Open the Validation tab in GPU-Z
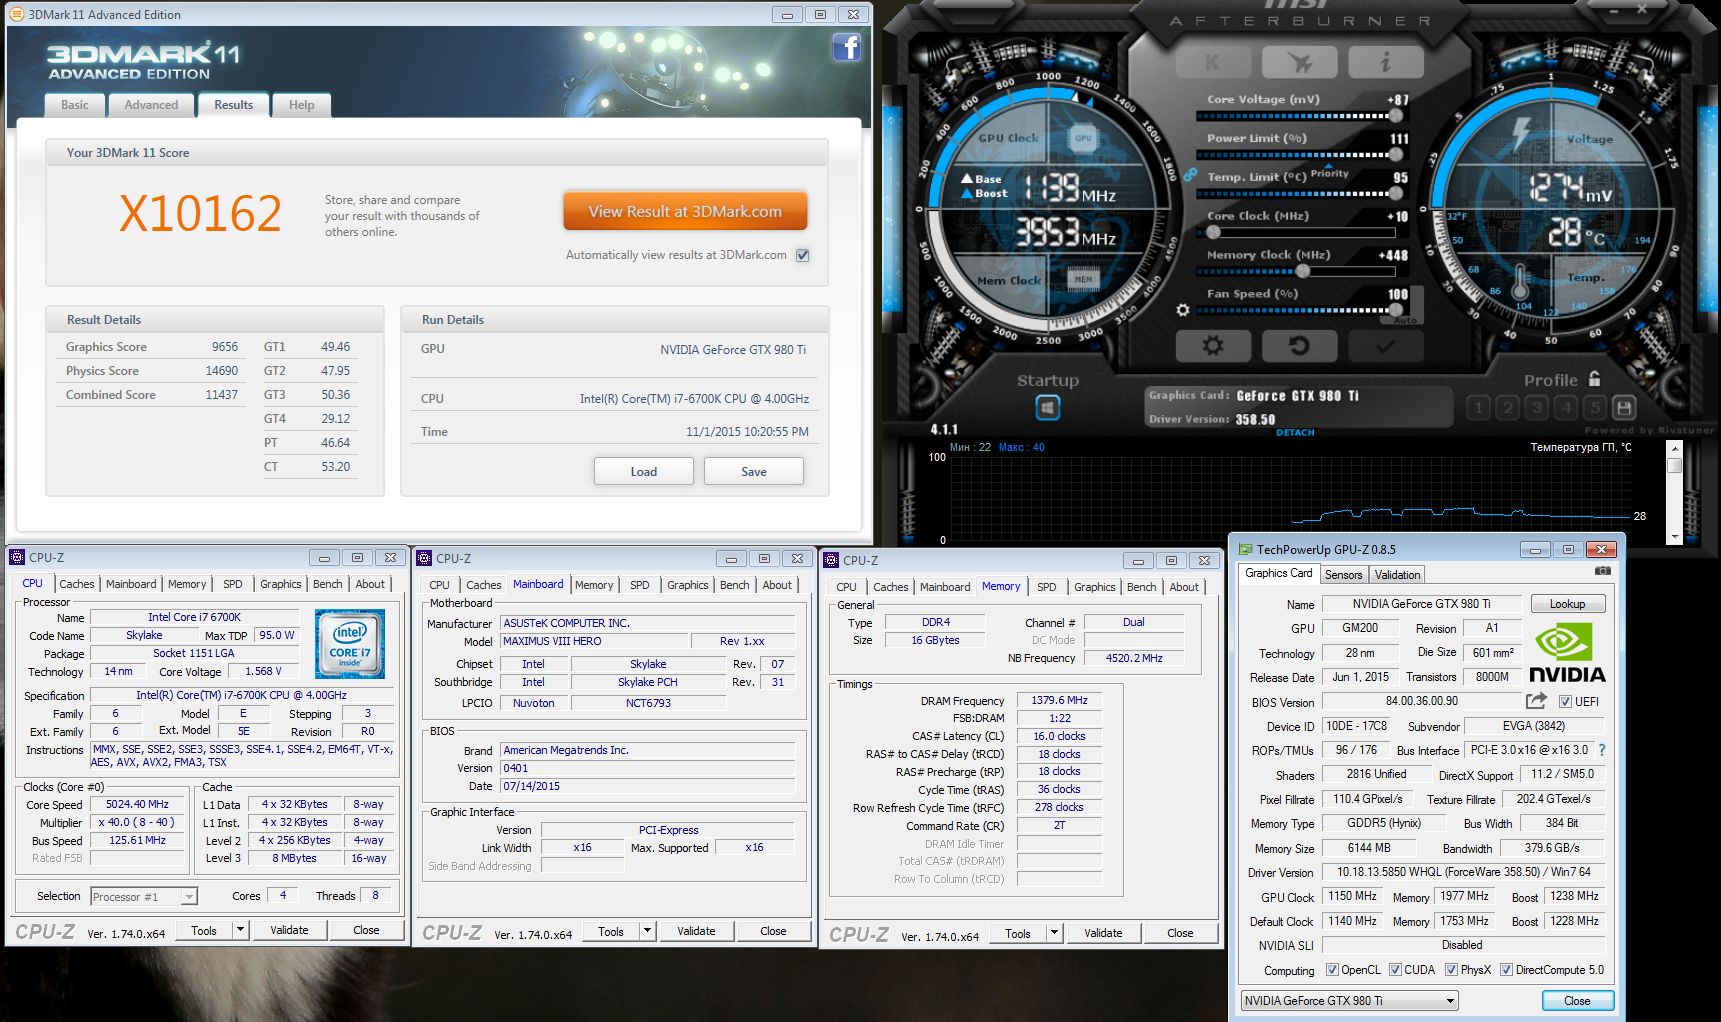The image size is (1721, 1022). (x=1397, y=575)
